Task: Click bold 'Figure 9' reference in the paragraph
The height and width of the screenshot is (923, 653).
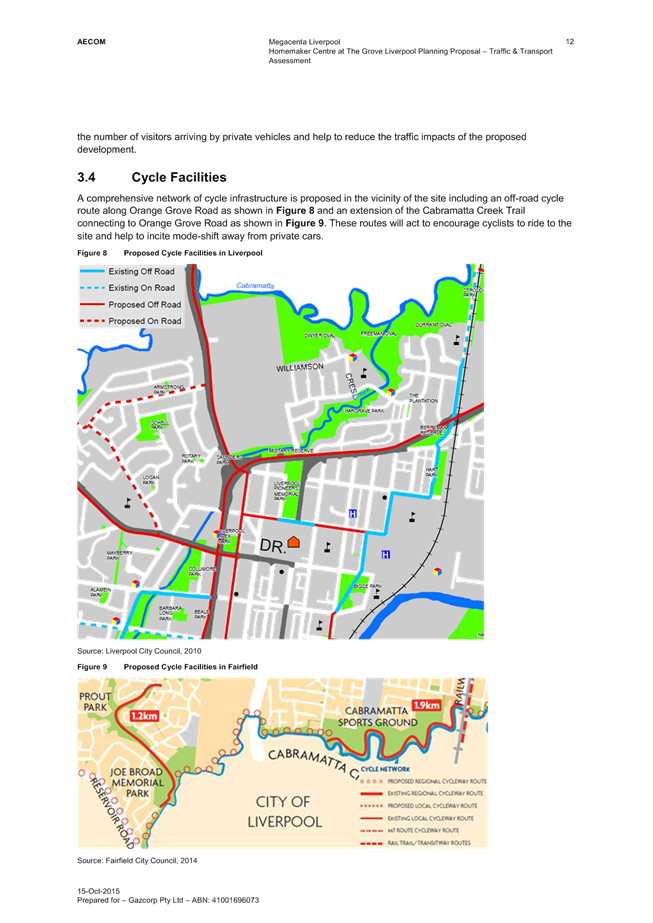Action: [304, 223]
